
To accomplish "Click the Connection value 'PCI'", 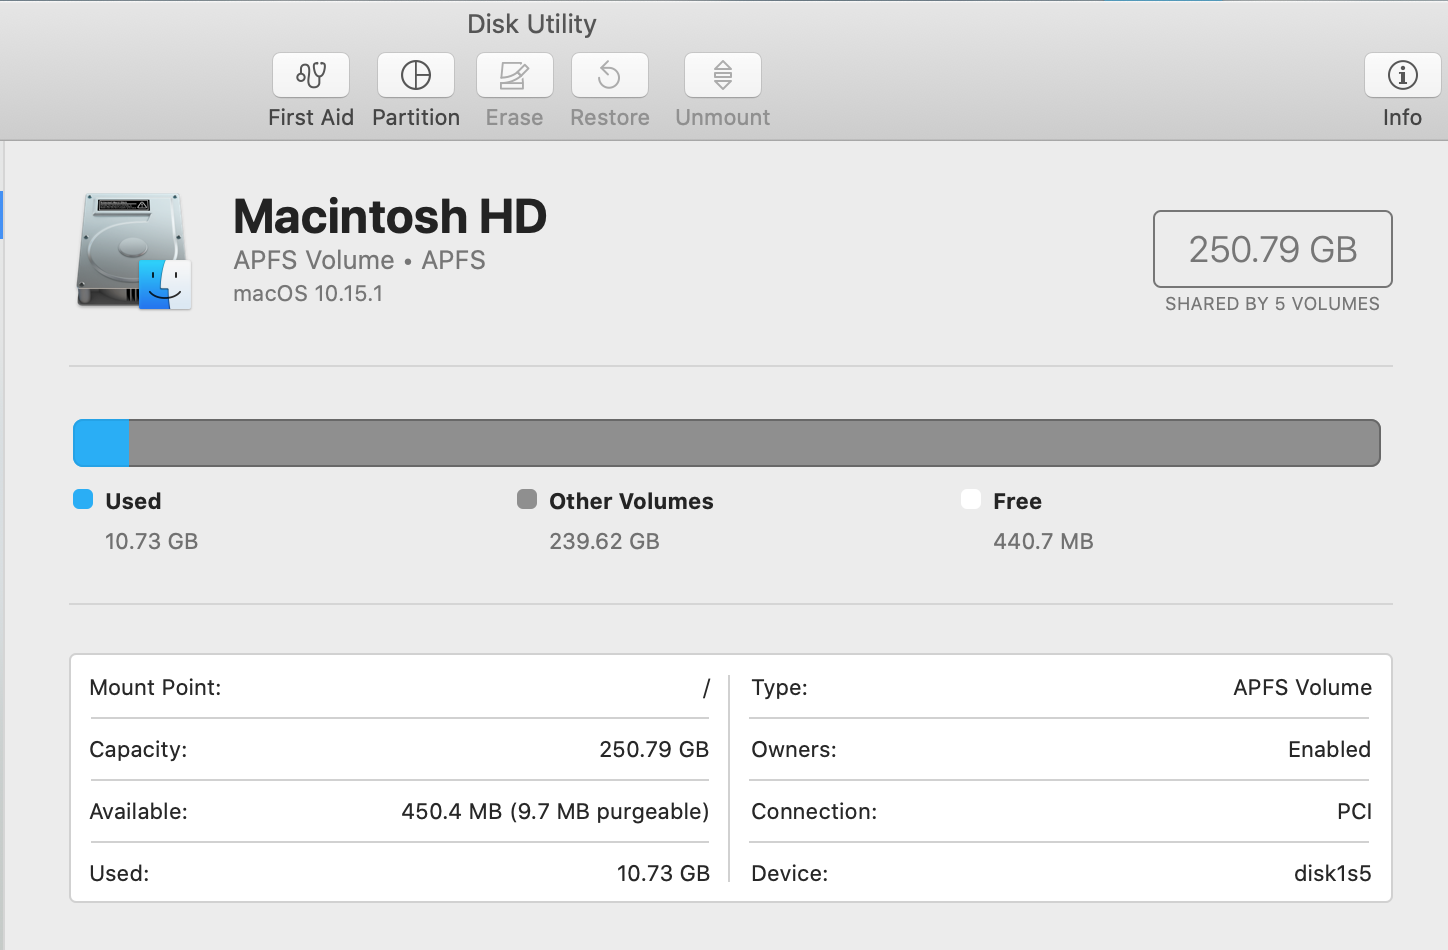I will coord(1354,812).
